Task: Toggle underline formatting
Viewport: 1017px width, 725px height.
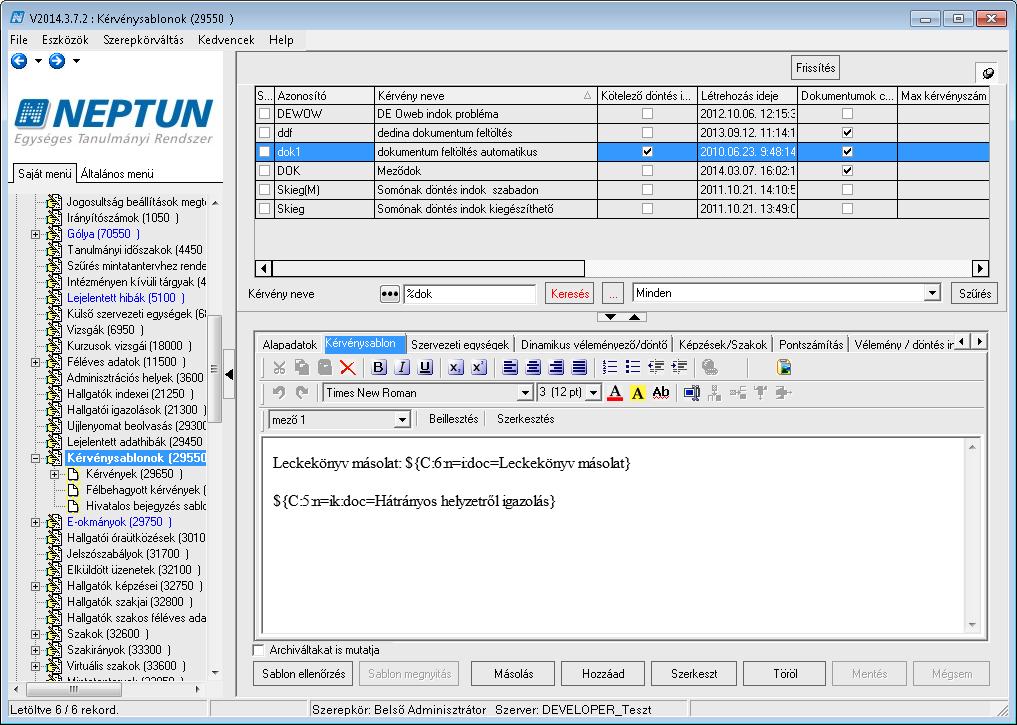Action: (425, 368)
